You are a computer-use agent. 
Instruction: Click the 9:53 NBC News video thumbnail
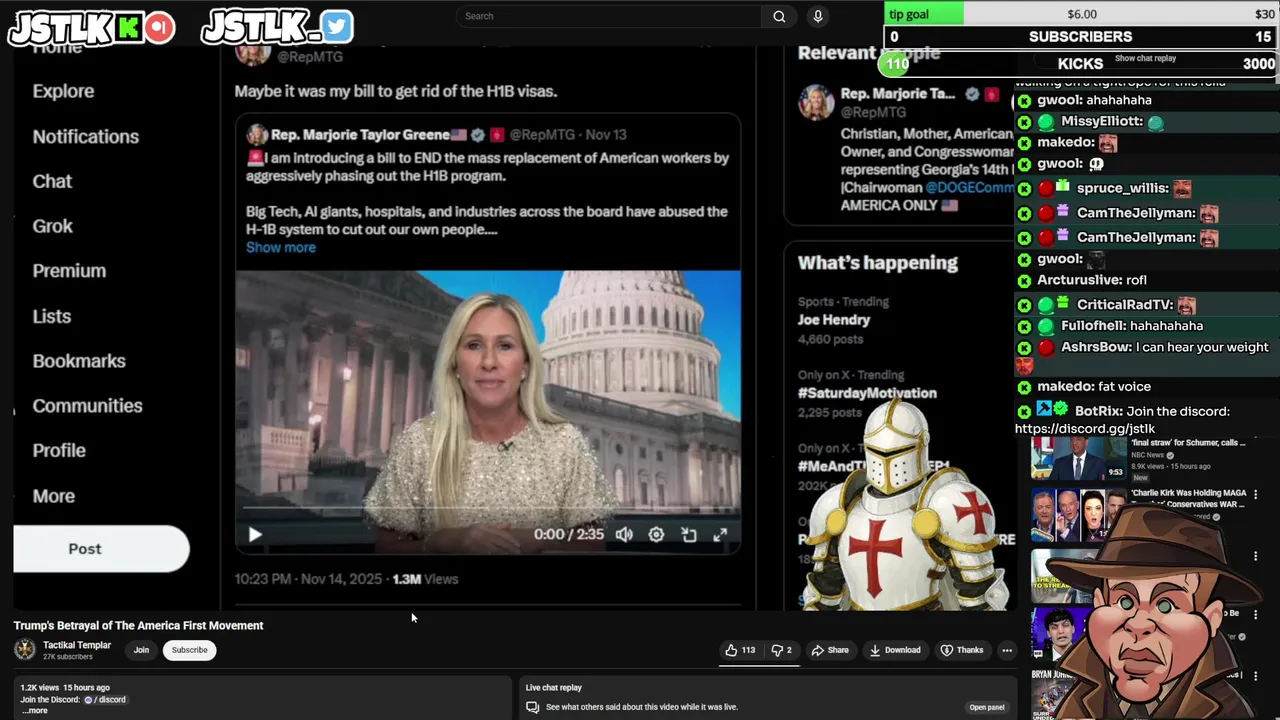coord(1079,459)
